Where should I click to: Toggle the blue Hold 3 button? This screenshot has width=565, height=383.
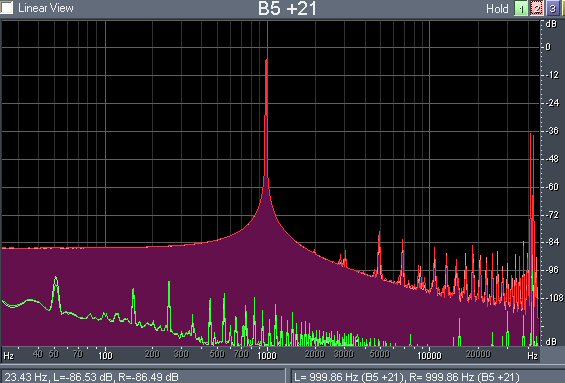[x=552, y=9]
